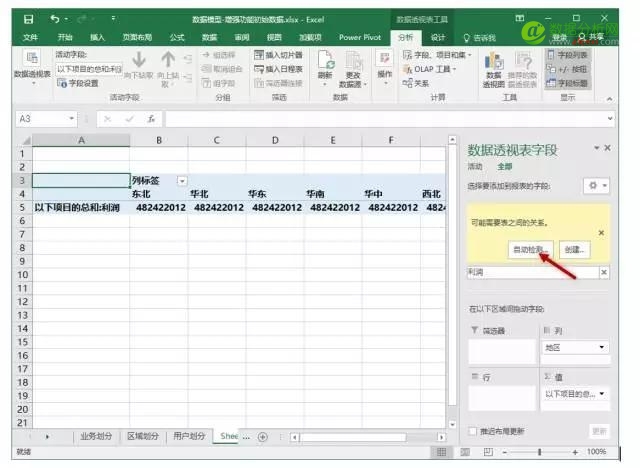
Task: Click the 共享 share button
Action: point(592,38)
